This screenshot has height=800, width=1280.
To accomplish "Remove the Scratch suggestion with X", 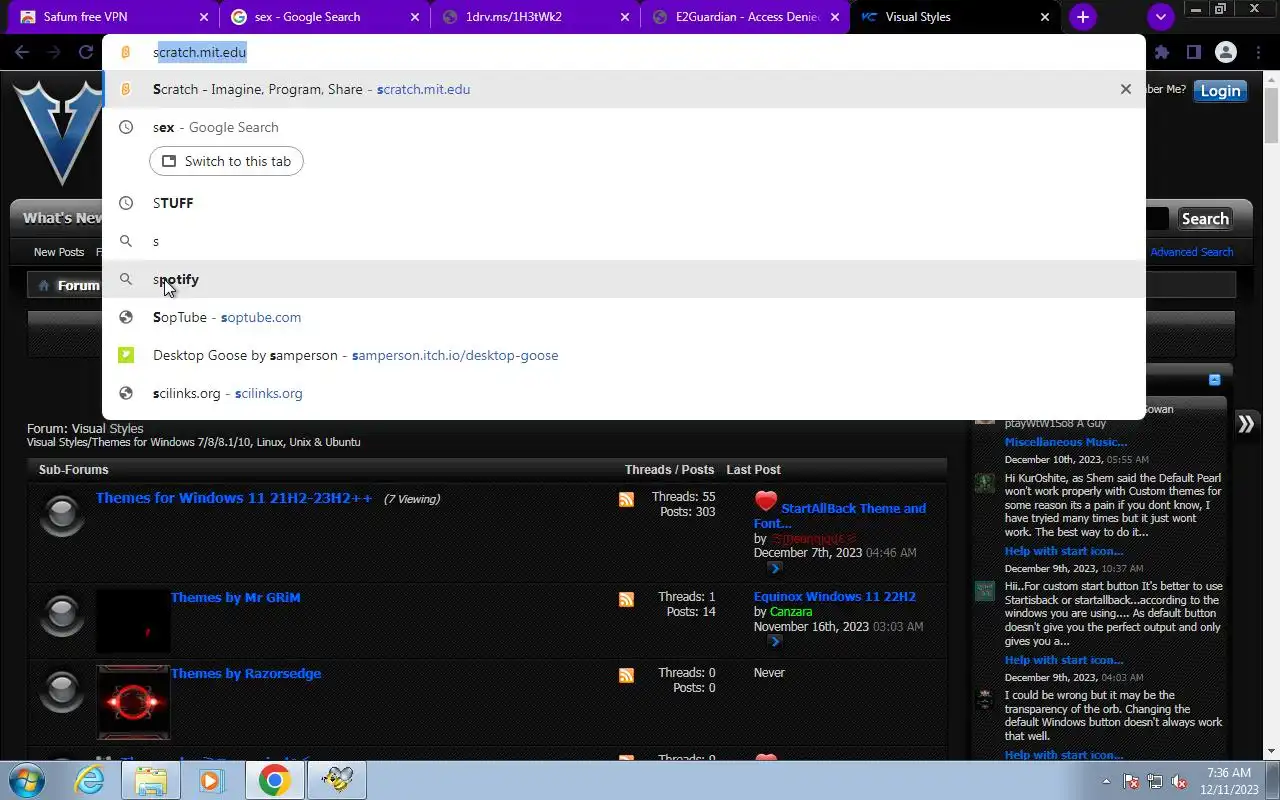I will (1126, 89).
